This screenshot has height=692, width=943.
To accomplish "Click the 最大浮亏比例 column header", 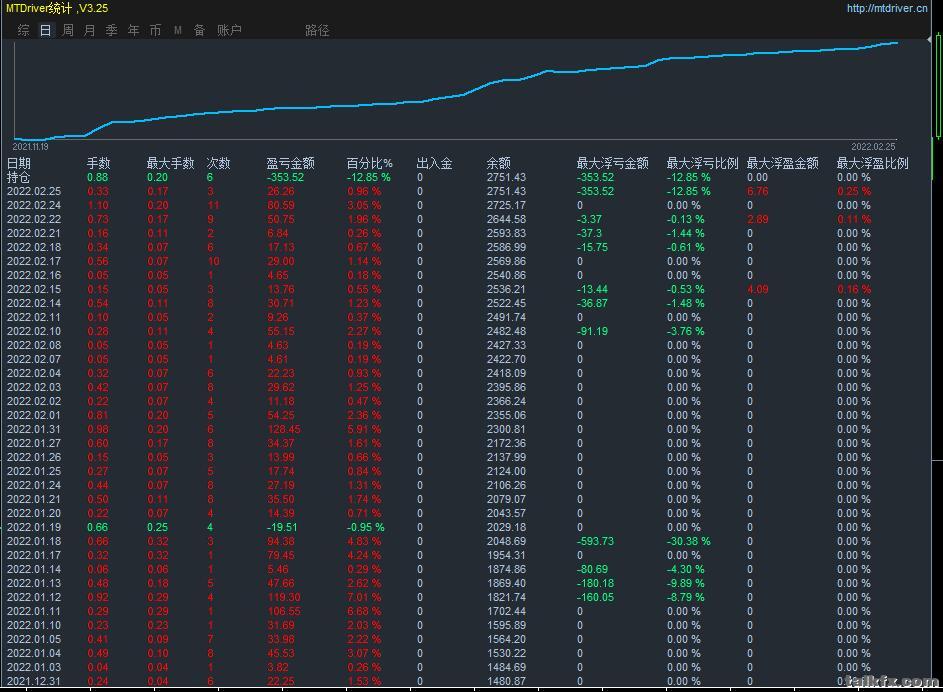I will tap(702, 163).
